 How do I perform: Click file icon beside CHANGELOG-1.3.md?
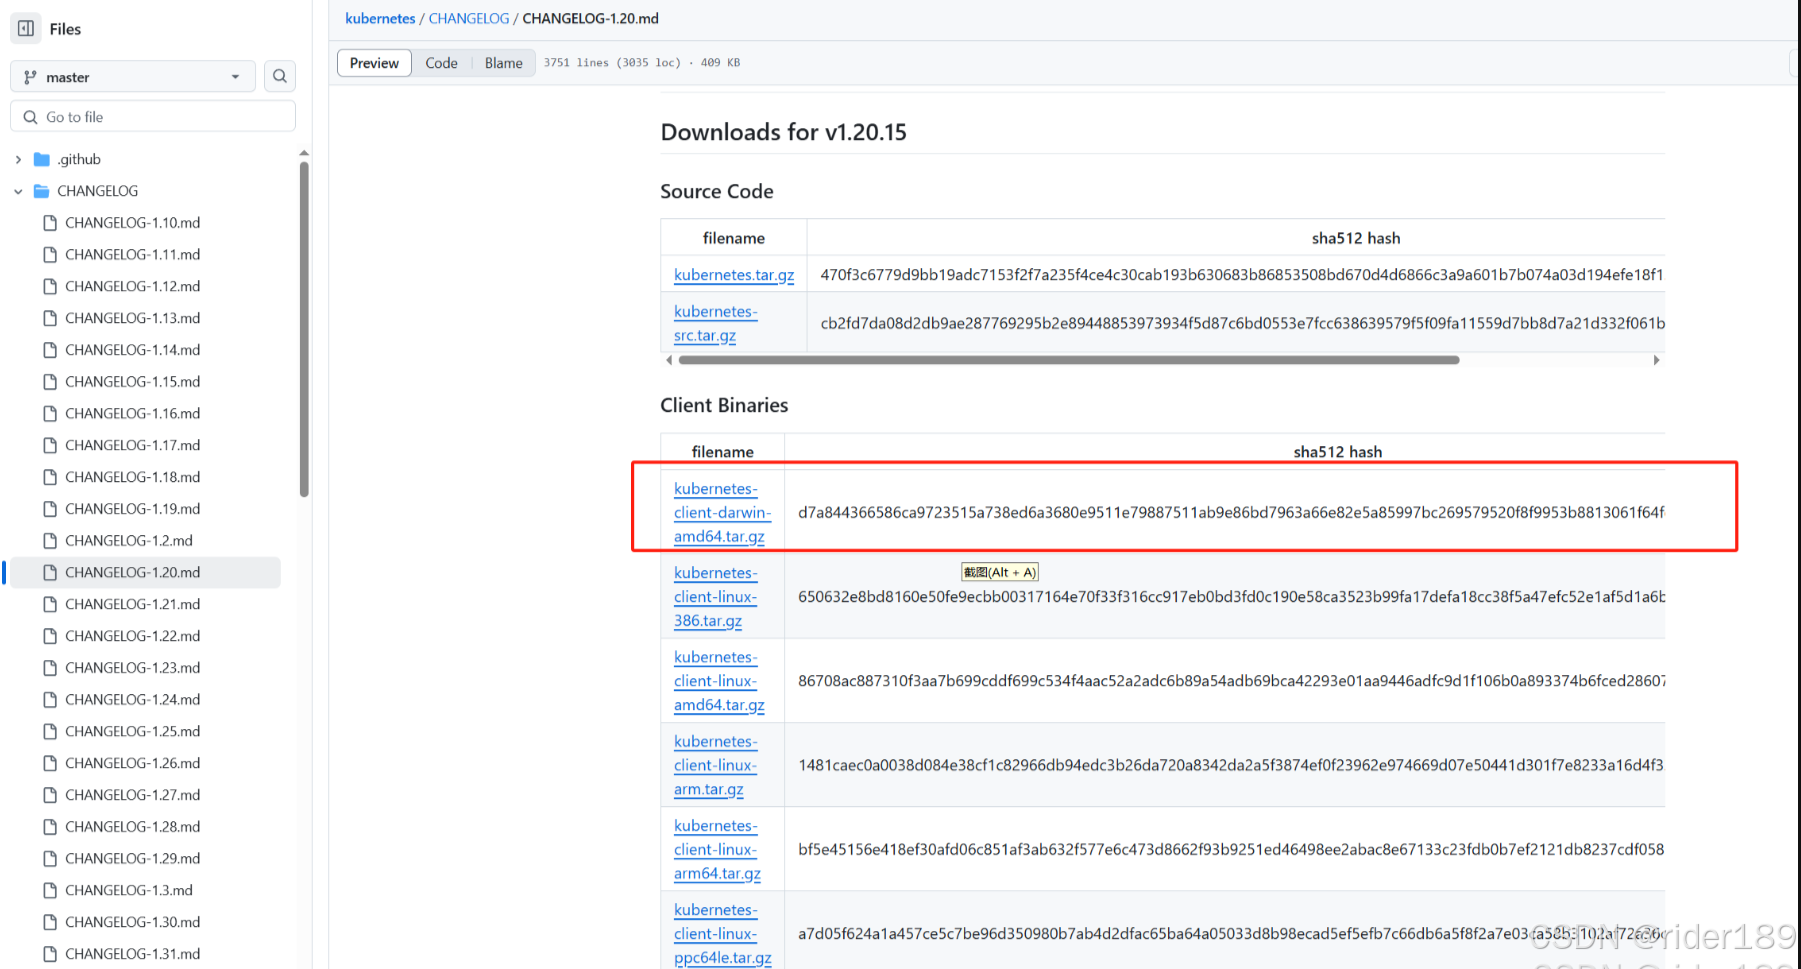pos(50,890)
